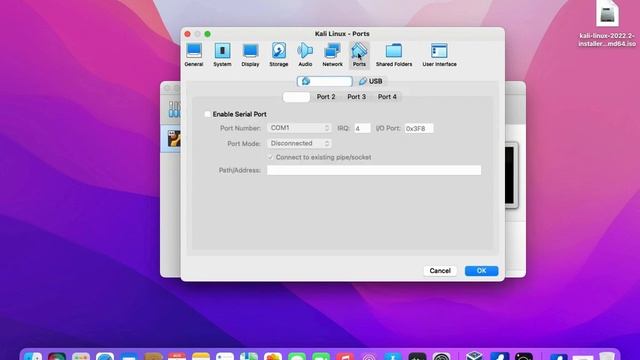This screenshot has height=360, width=640.
Task: Close the Kali Linux Ports window
Action: click(x=187, y=34)
